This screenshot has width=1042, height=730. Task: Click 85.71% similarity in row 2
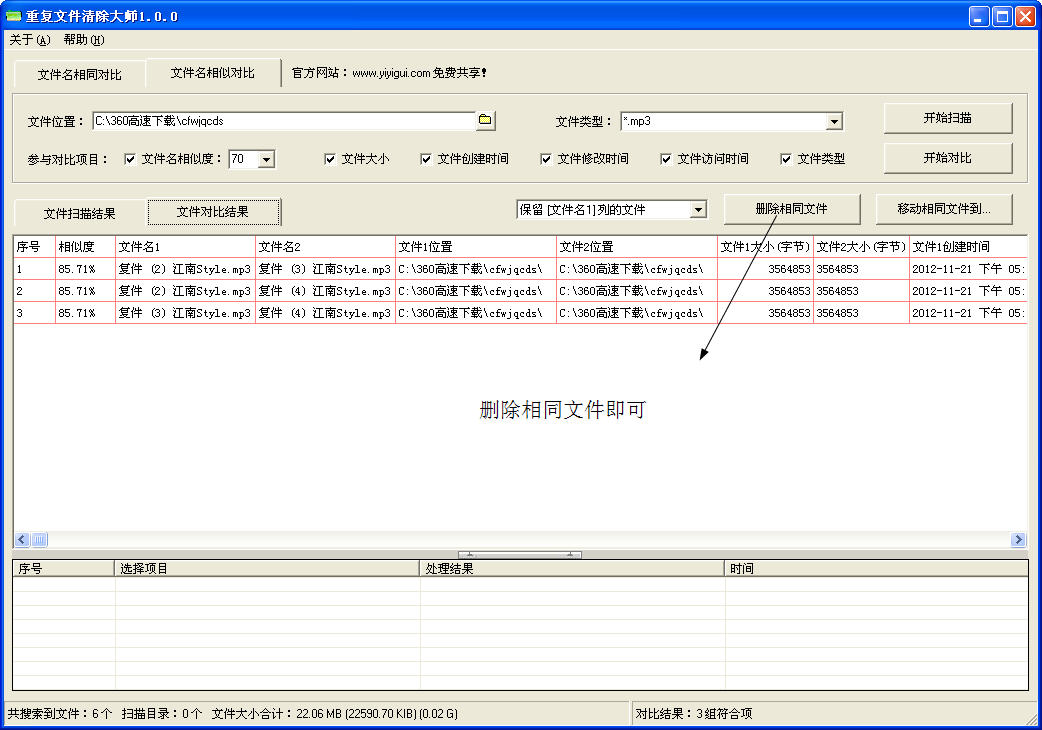tap(85, 291)
